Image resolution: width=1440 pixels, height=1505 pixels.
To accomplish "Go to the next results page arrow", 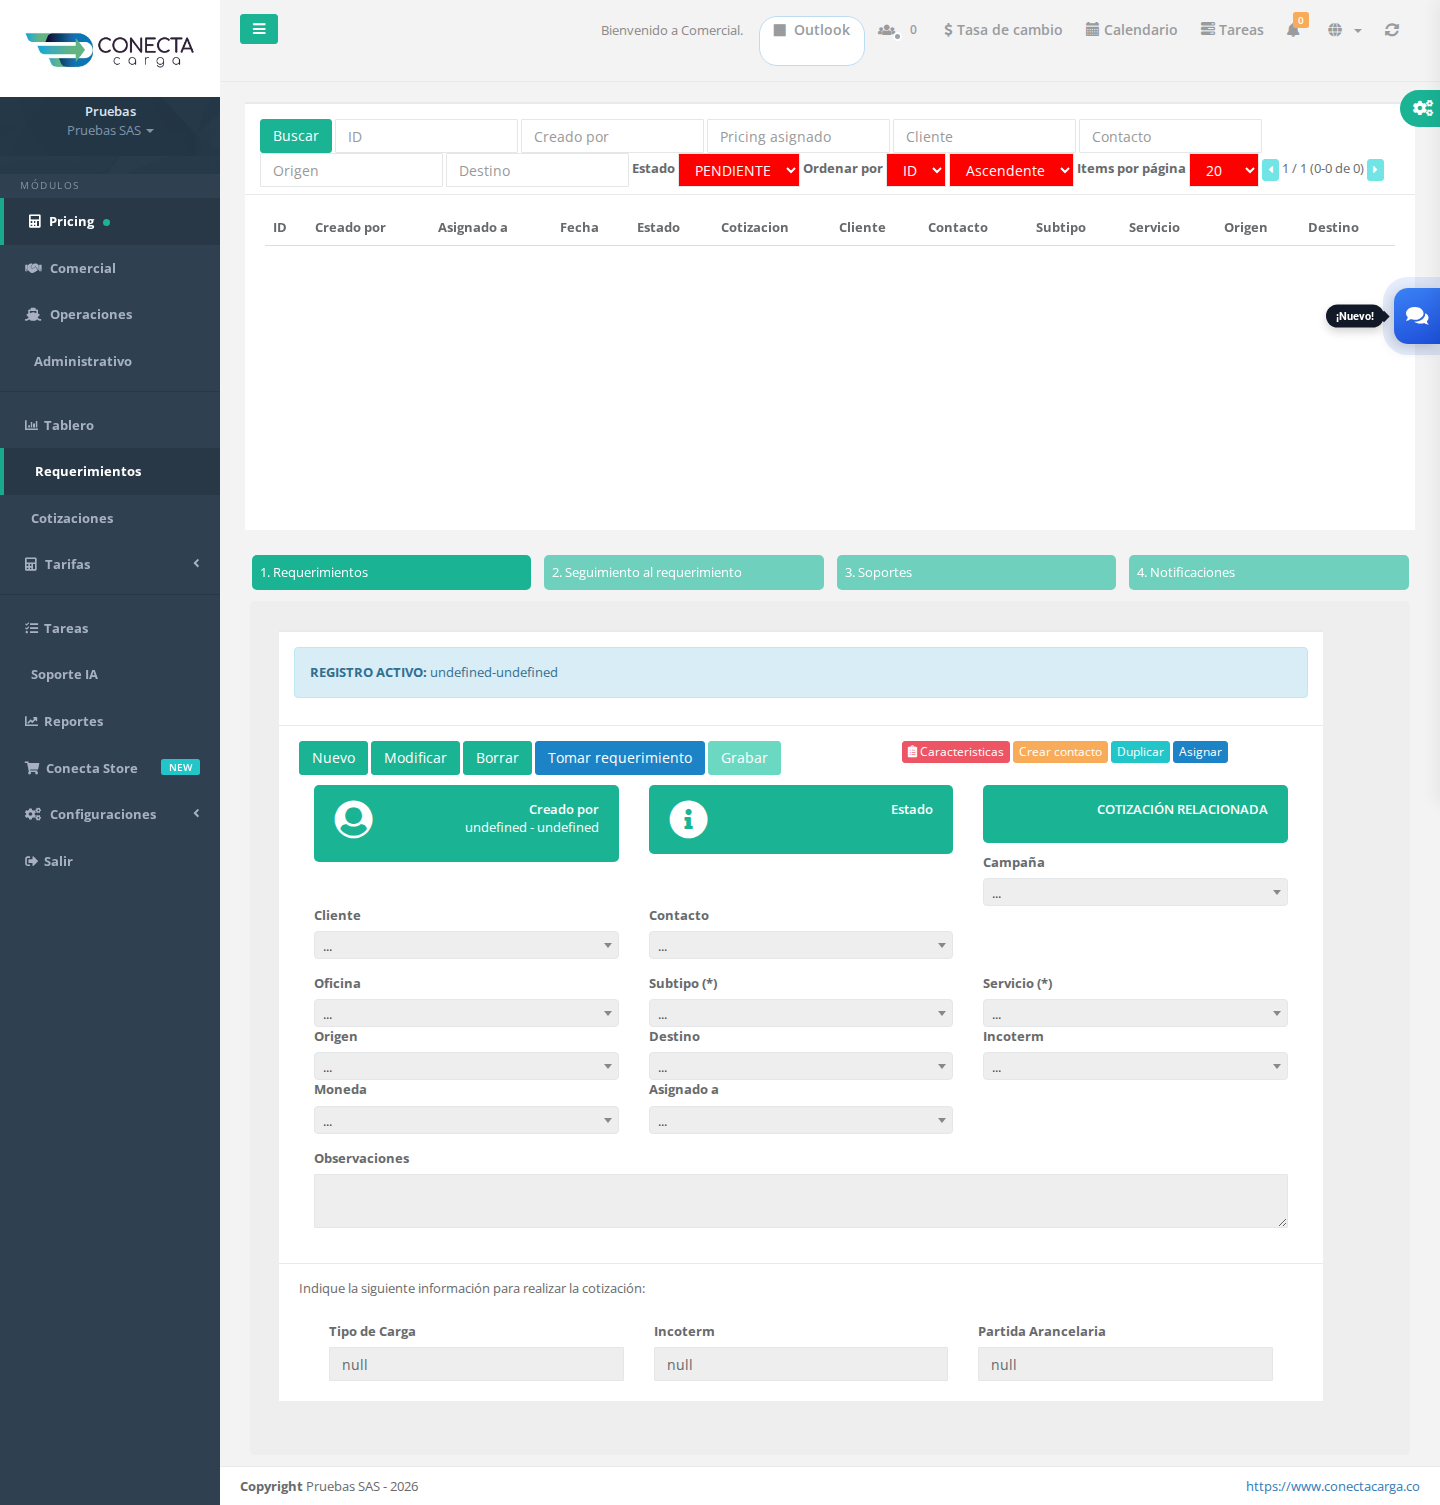I will [x=1375, y=170].
